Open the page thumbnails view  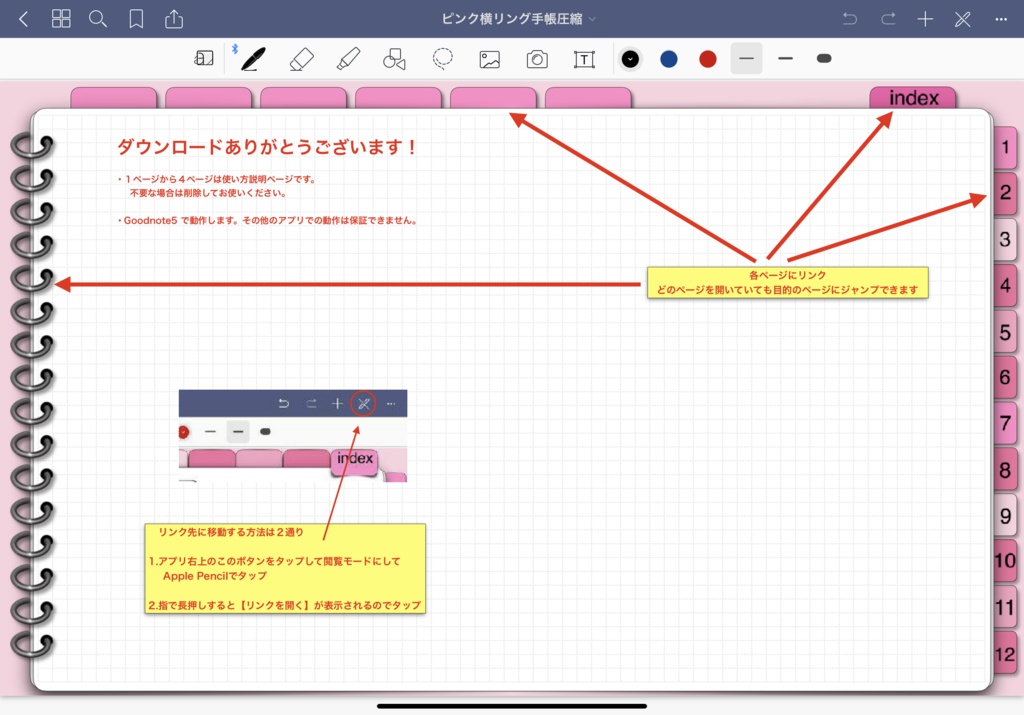(x=61, y=18)
